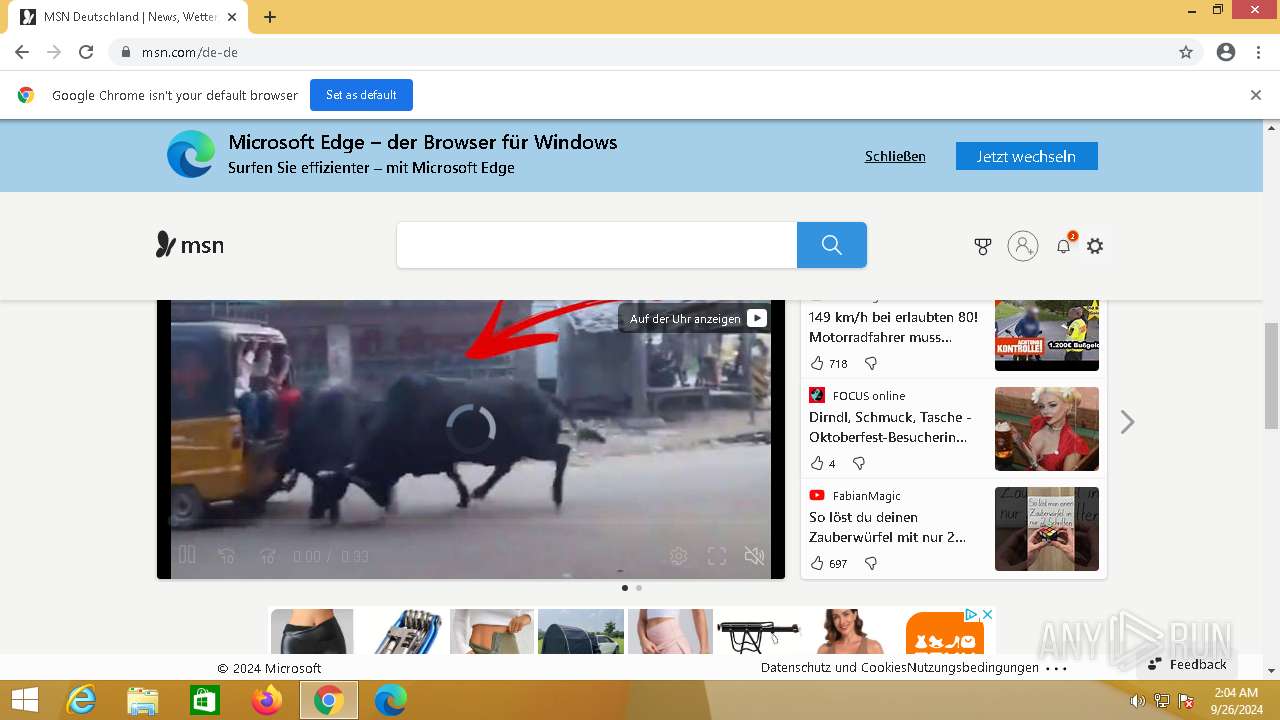This screenshot has width=1280, height=720.
Task: Show next news cards with right chevron
Action: click(x=1128, y=422)
